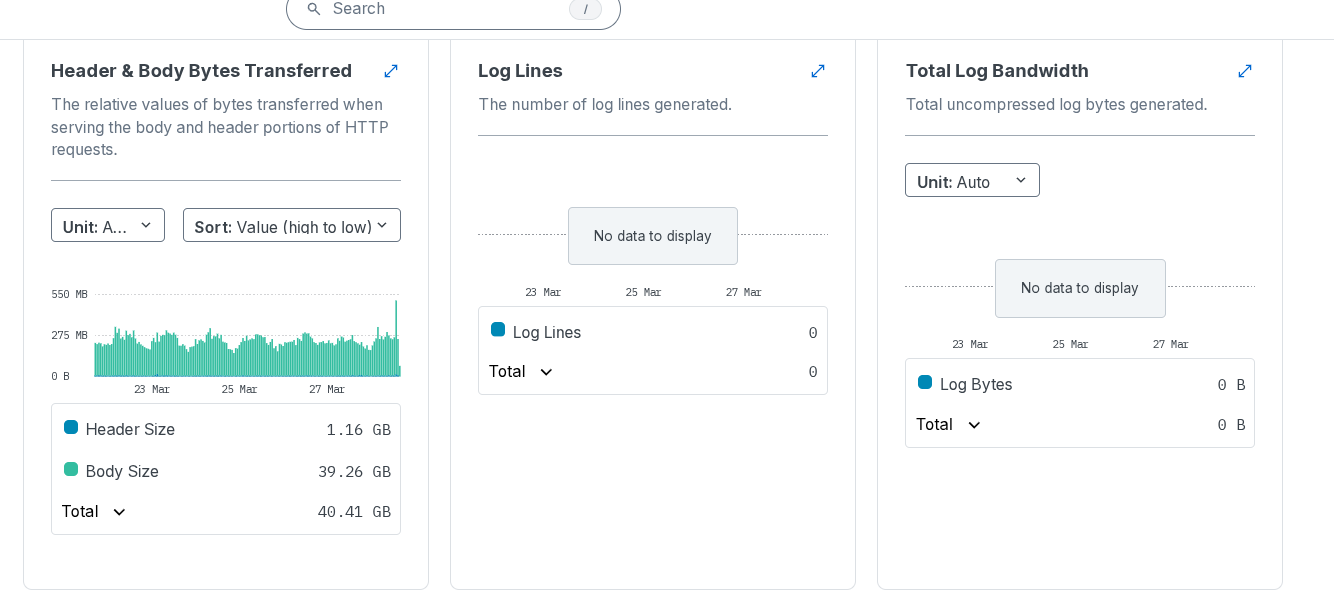Open the Unit: Auto dropdown in Log Bandwidth
The width and height of the screenshot is (1334, 599).
click(972, 181)
